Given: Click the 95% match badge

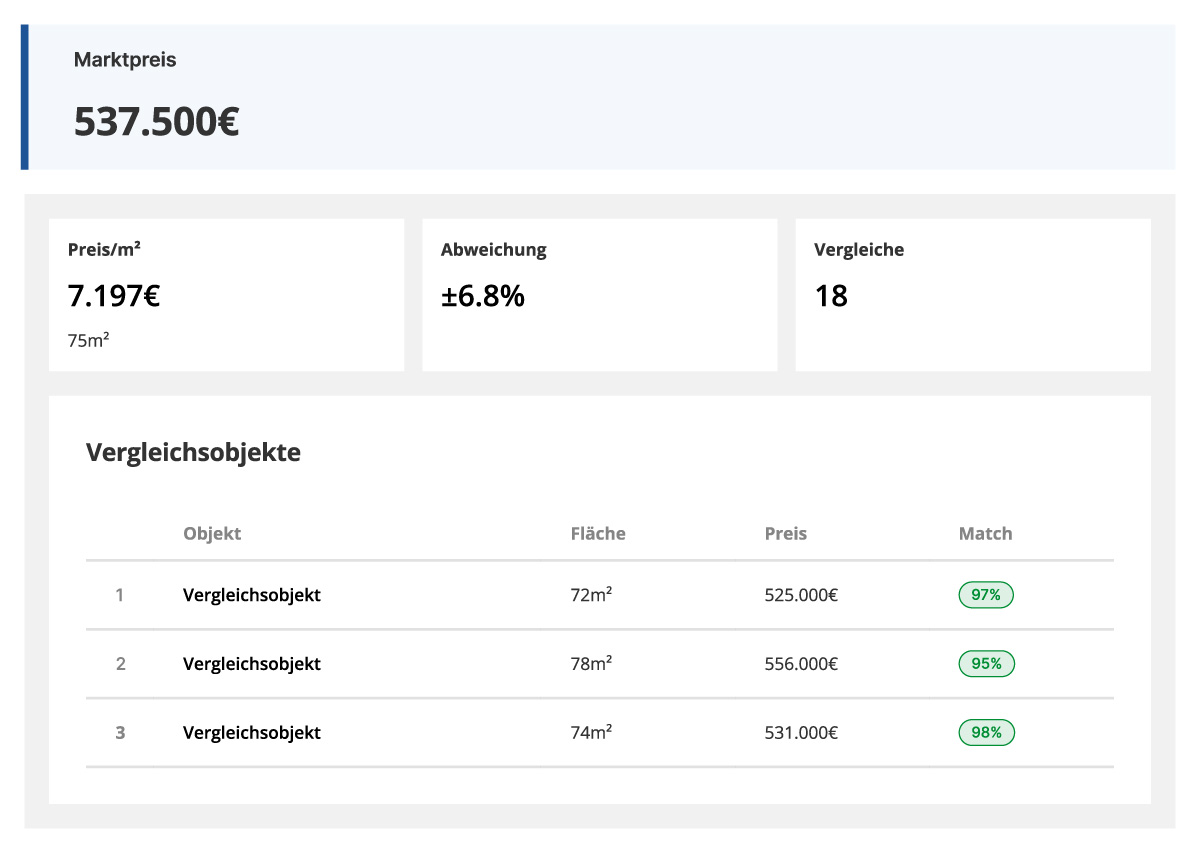Looking at the screenshot, I should [986, 664].
